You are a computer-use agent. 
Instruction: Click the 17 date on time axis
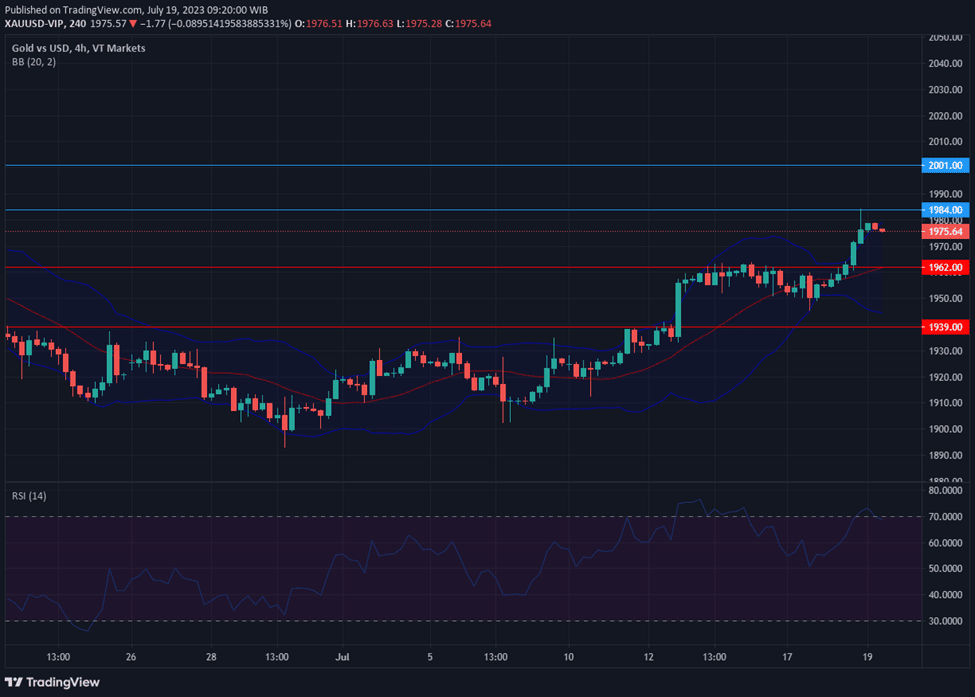787,657
